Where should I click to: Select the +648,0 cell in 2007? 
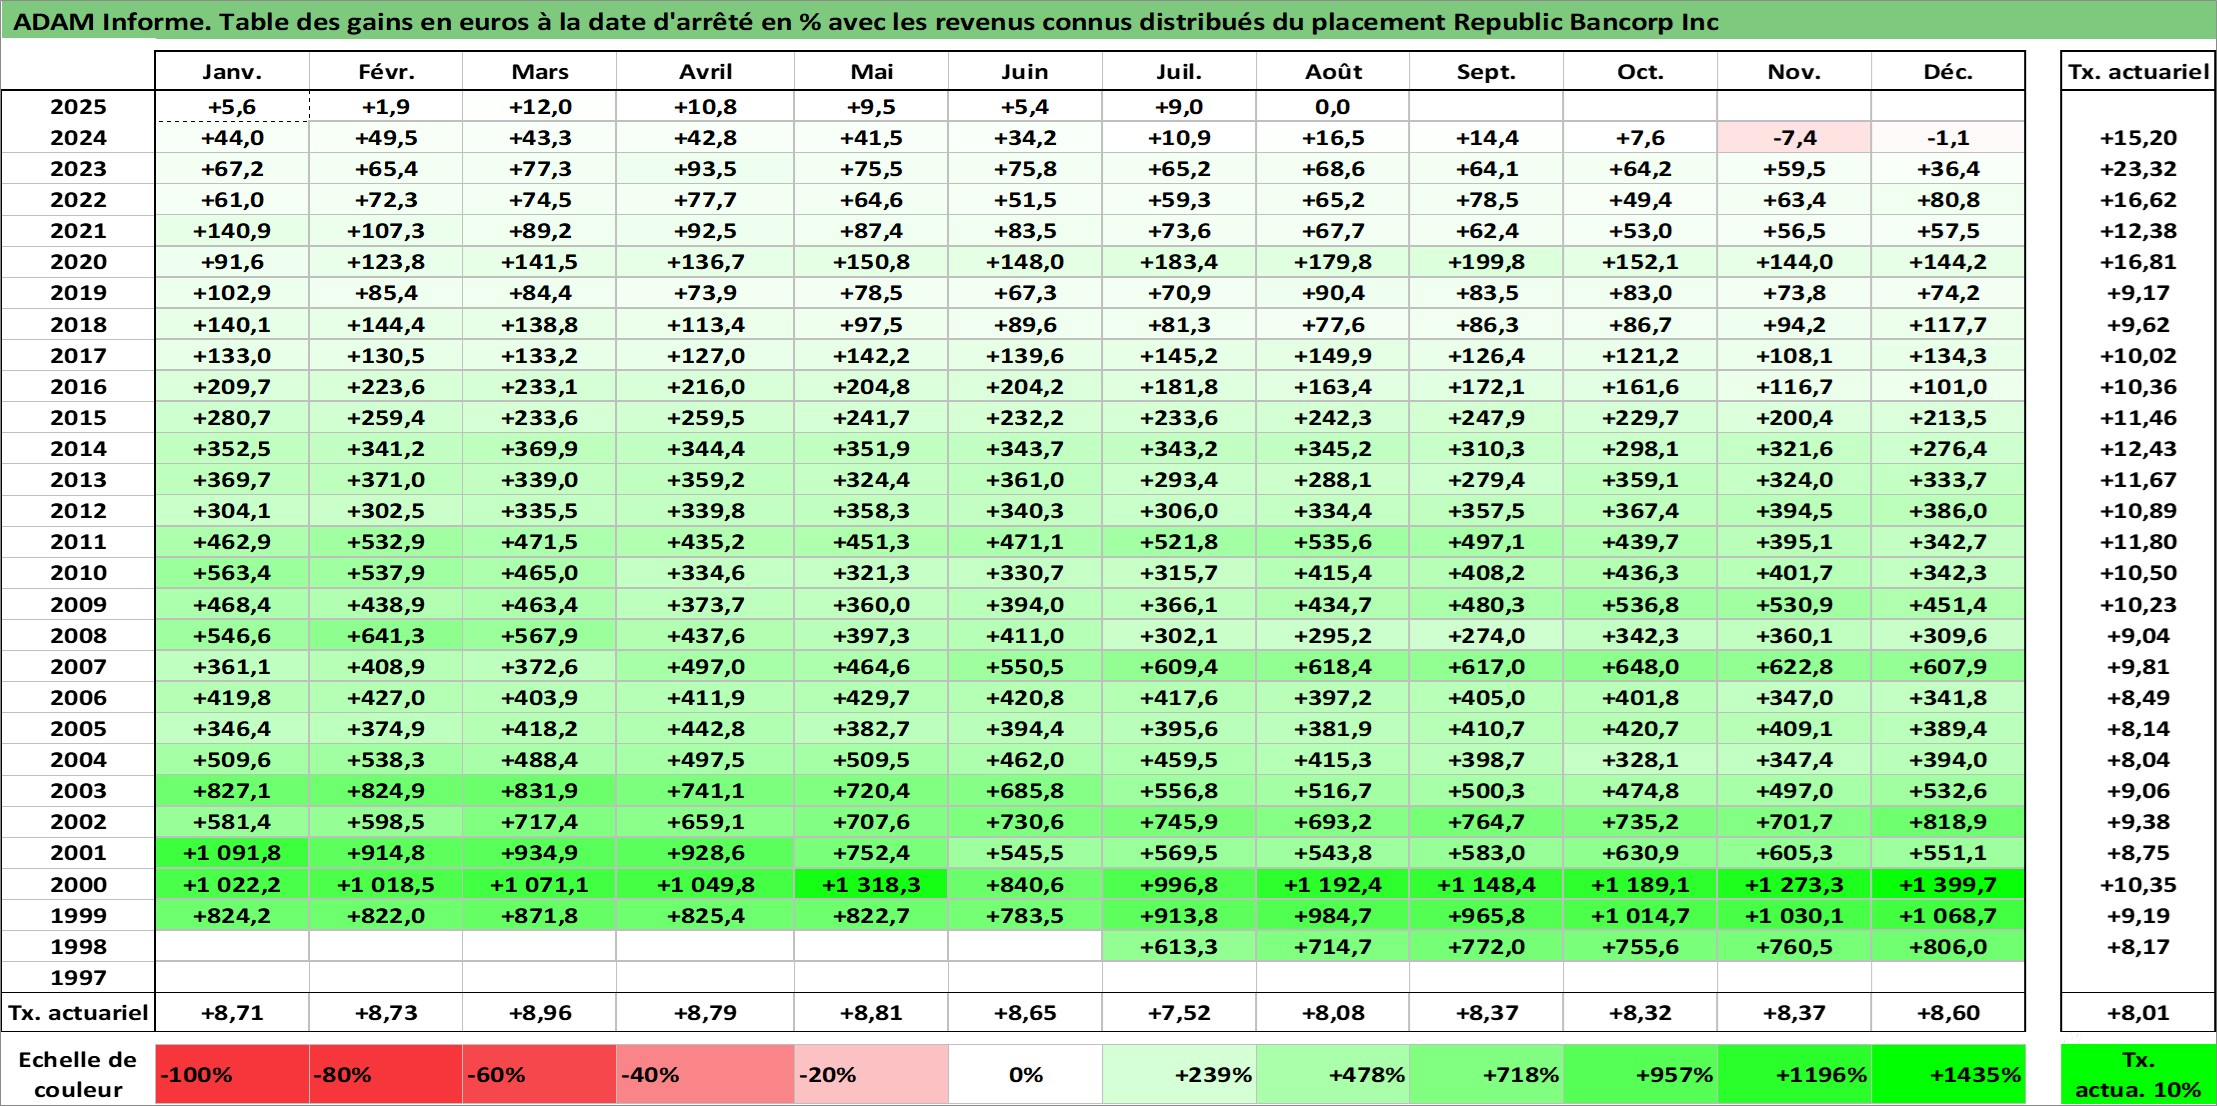[1640, 667]
